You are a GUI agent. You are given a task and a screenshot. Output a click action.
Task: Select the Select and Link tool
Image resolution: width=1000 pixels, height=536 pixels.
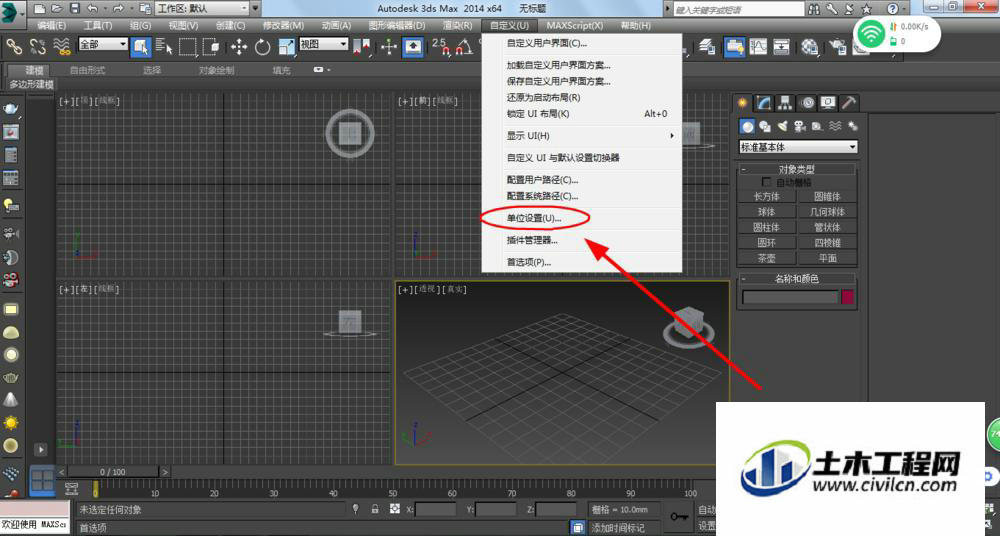14,47
